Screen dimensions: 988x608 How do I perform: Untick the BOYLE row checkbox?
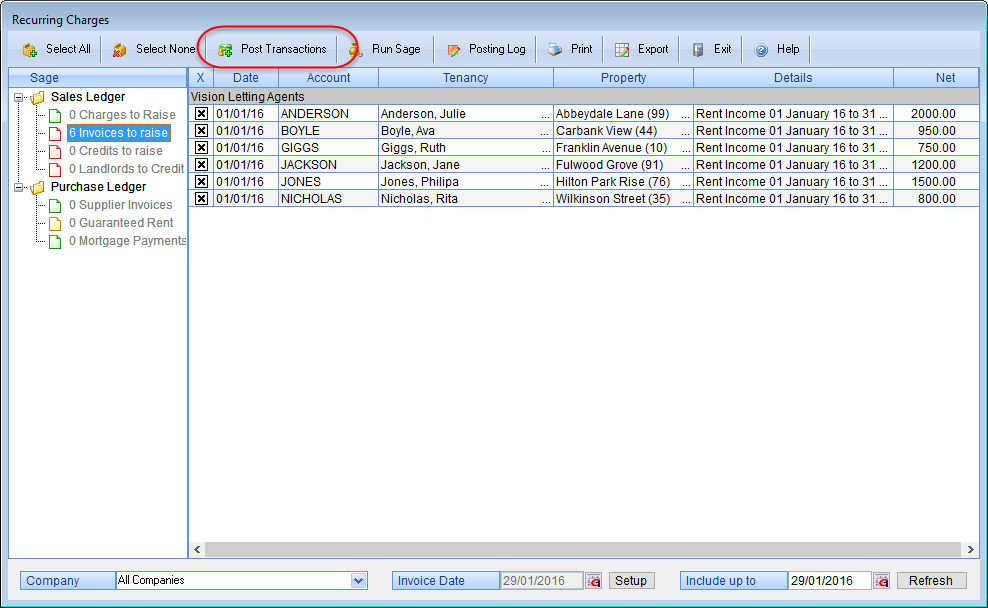coord(201,130)
